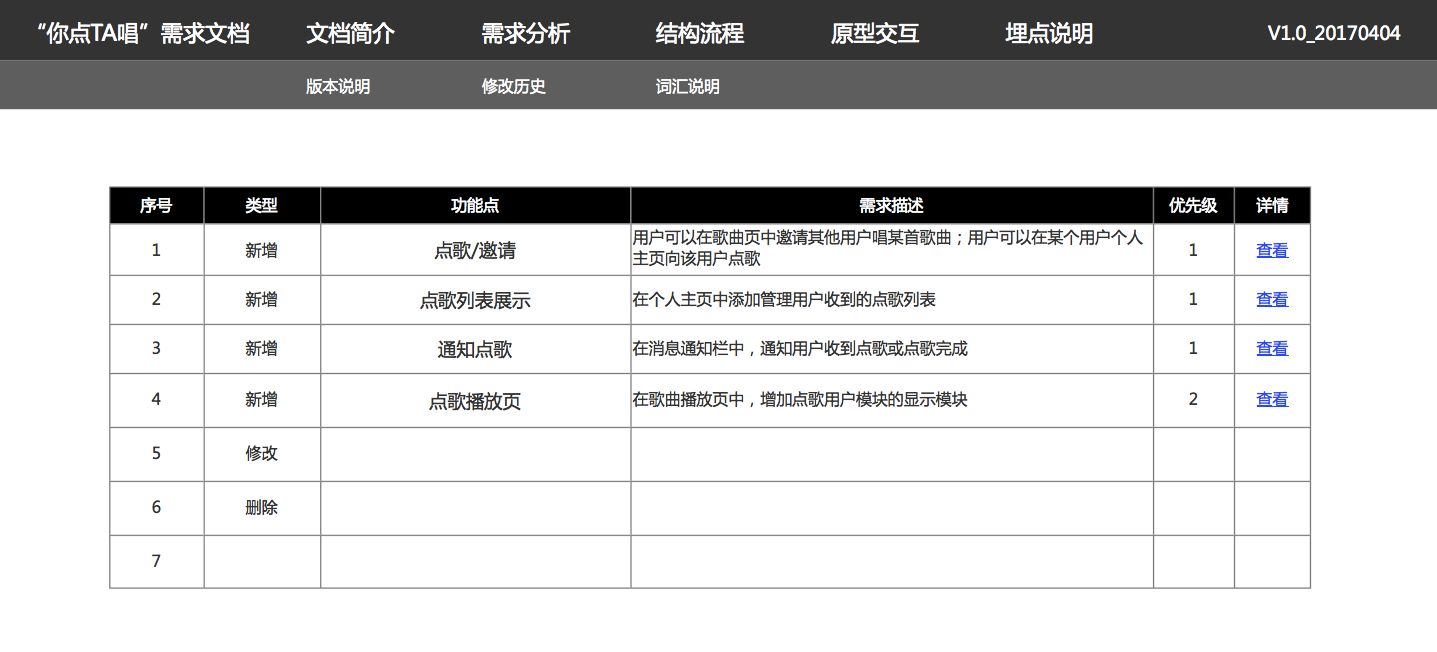Switch to the 原型交互 tab
Image resolution: width=1437 pixels, height=652 pixels.
click(x=874, y=33)
